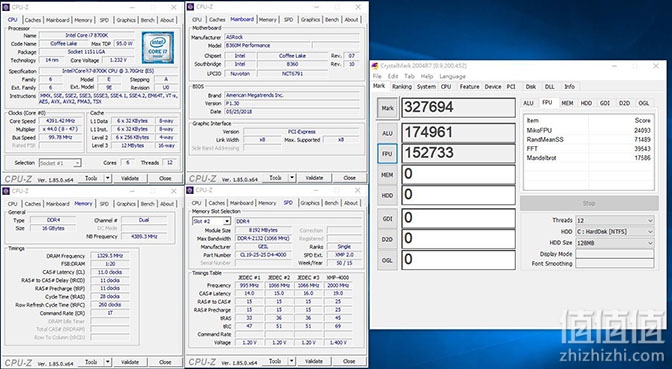
Task: Click Validate in the SPD tab window
Action: click(314, 361)
